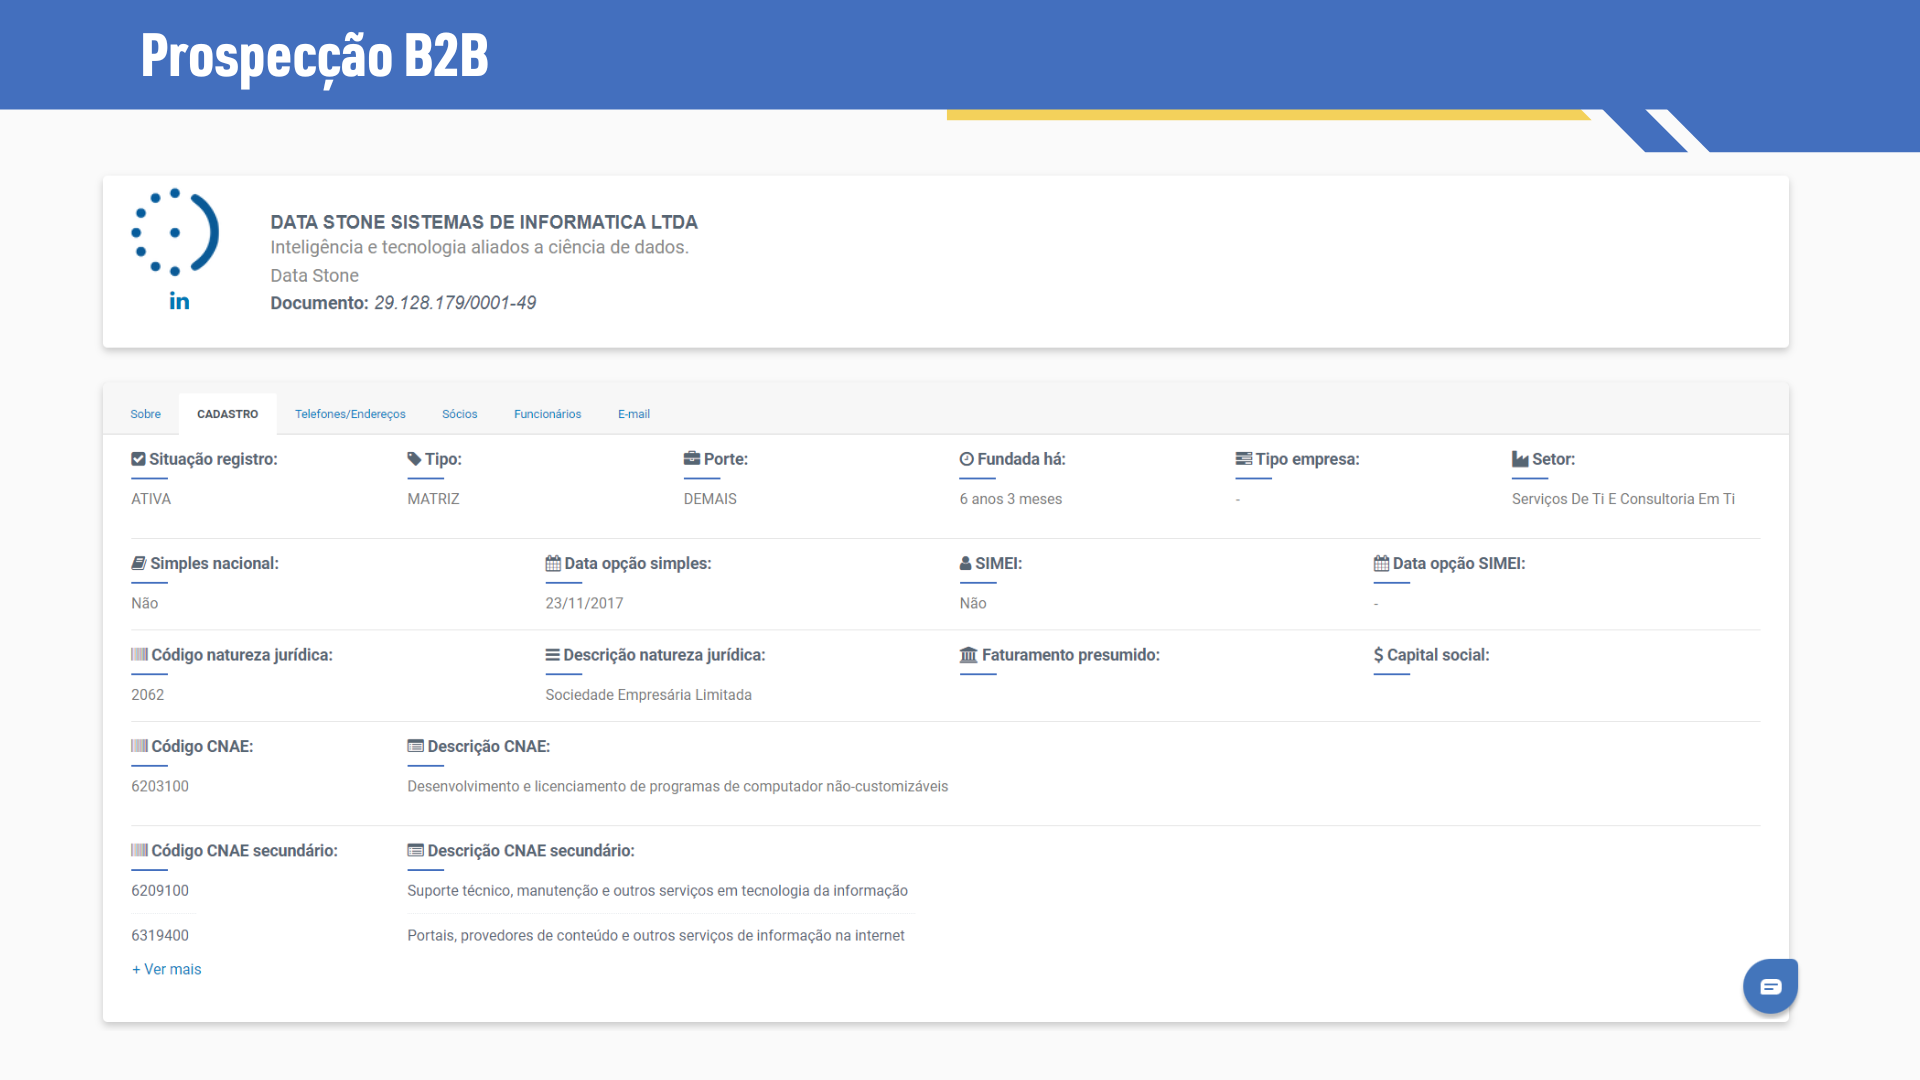Click the clock icon beside Fundada há
Viewport: 1920px width, 1080px height.
[967, 459]
